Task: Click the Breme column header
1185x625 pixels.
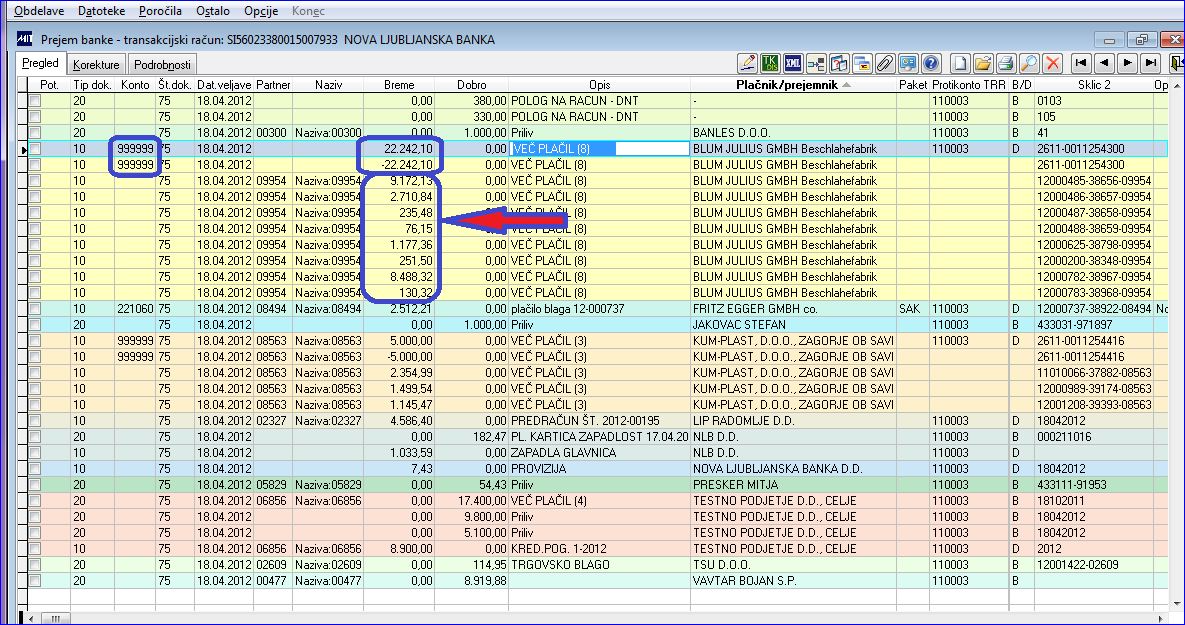Action: [398, 85]
